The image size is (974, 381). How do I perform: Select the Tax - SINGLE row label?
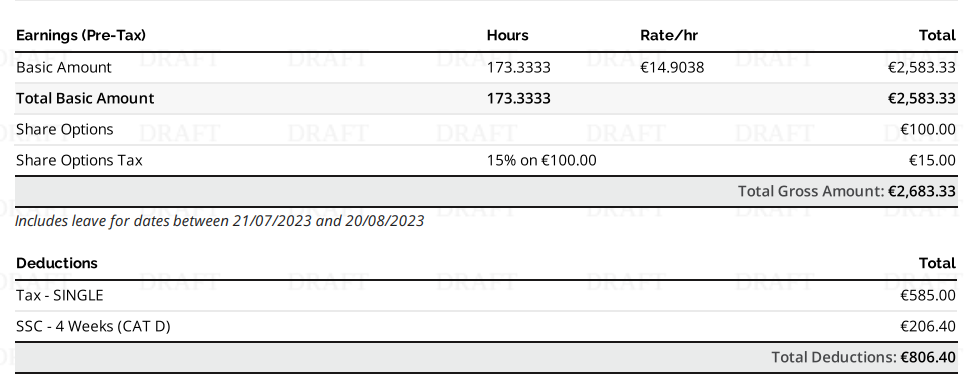60,295
